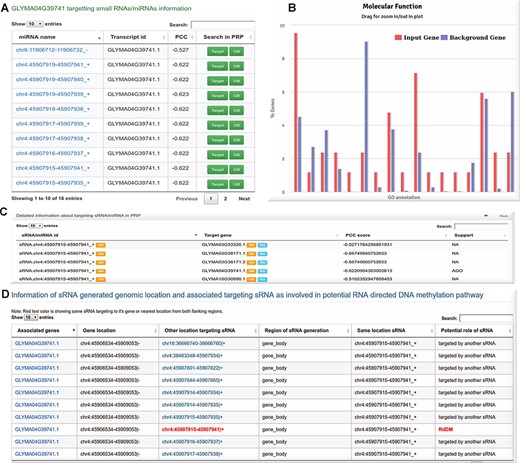Click the tallest blue Background Gene bar

click(366, 117)
